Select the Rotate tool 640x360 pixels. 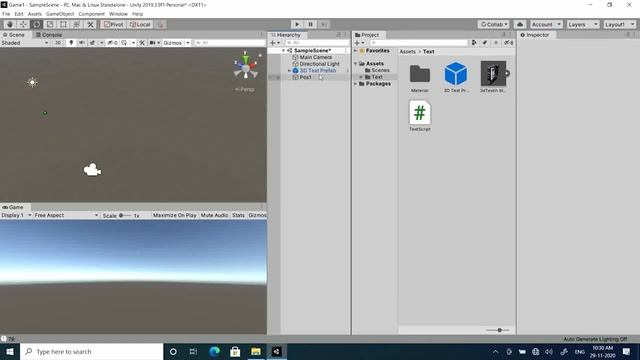point(37,24)
